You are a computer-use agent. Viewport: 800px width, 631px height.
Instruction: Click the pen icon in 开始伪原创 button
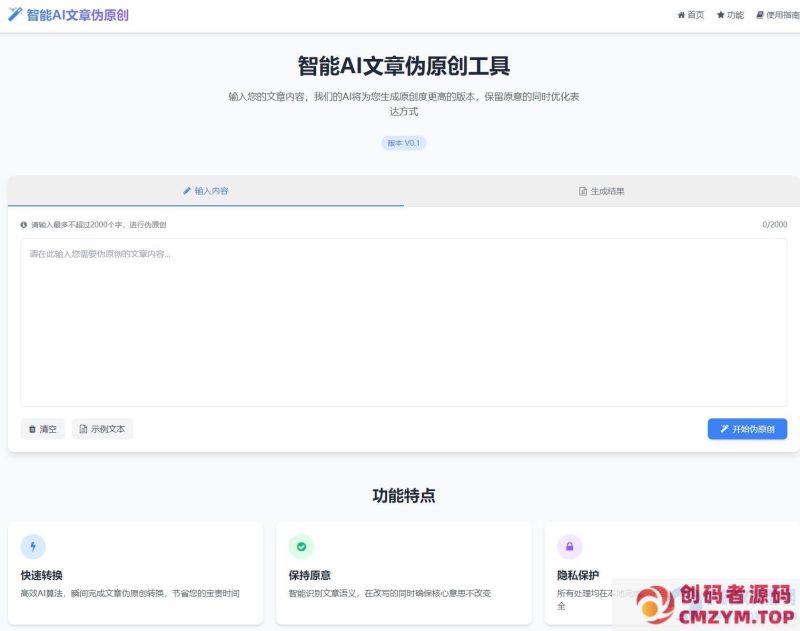[x=724, y=428]
